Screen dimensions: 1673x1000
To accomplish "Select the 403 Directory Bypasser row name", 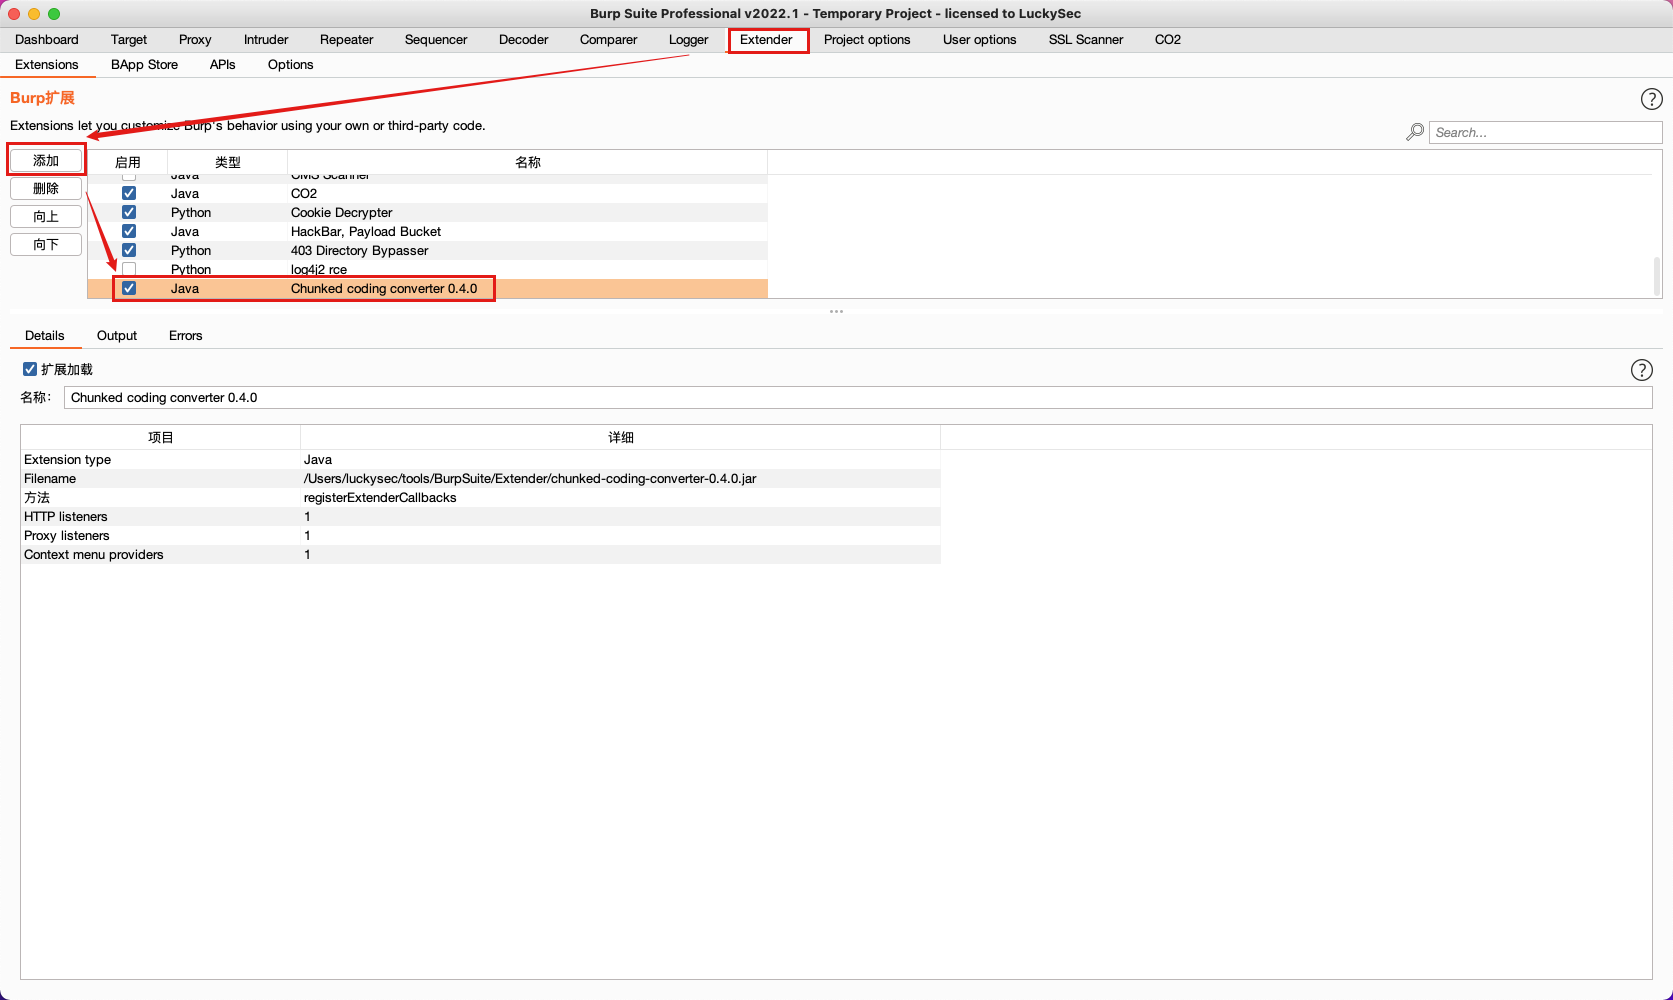I will [360, 250].
